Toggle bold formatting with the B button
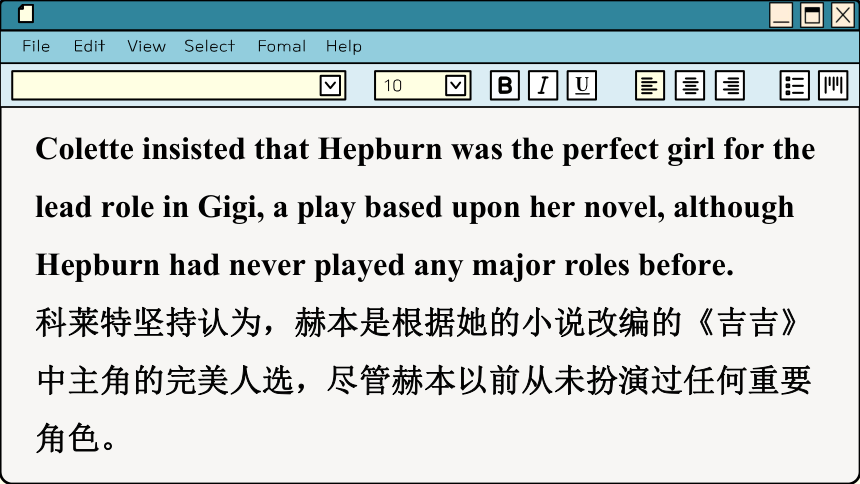 pos(505,85)
